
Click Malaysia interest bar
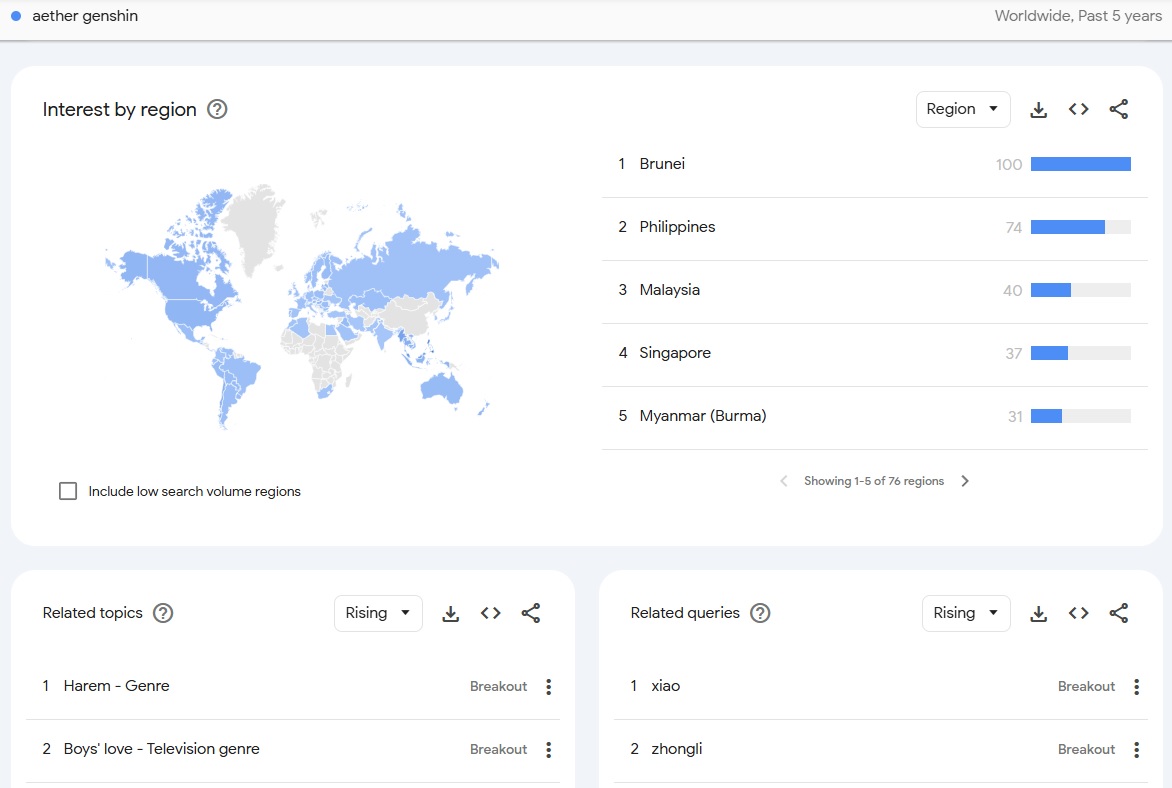(1080, 290)
